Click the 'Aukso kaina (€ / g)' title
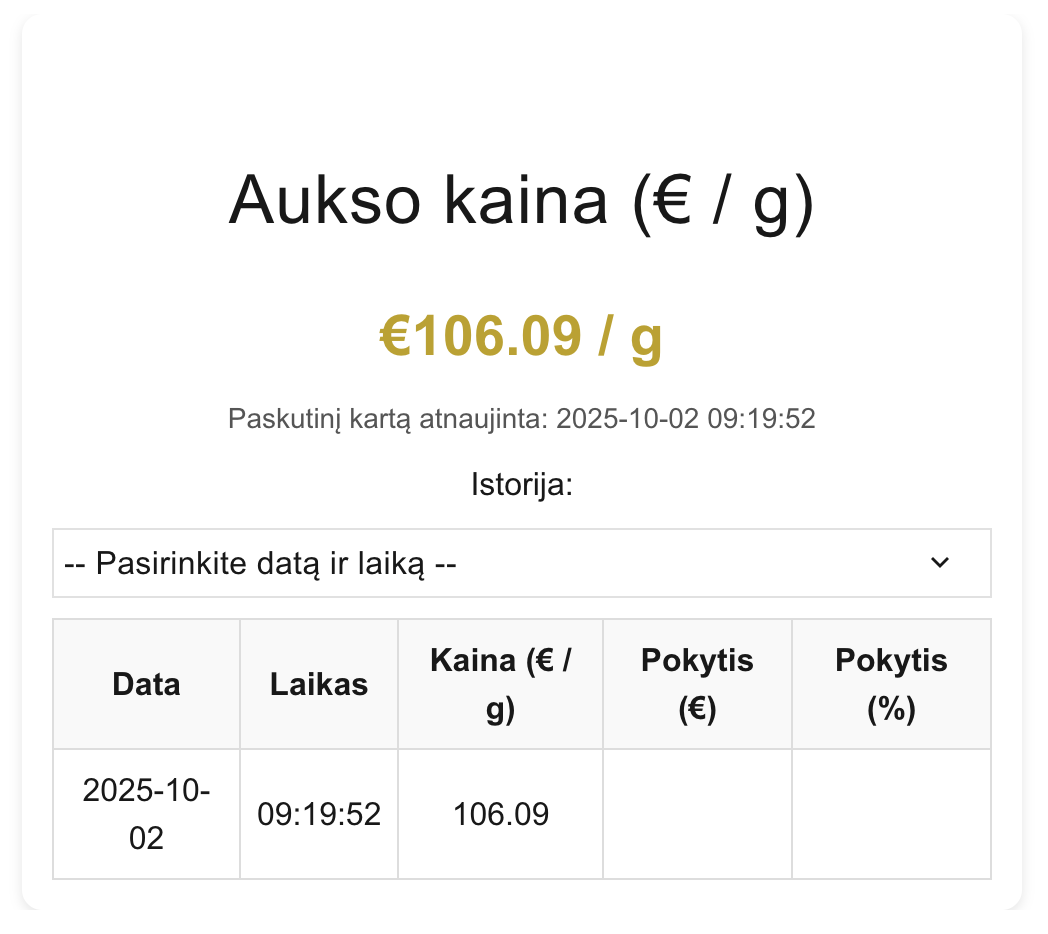Viewport: 1048px width, 934px height. pyautogui.click(x=522, y=200)
